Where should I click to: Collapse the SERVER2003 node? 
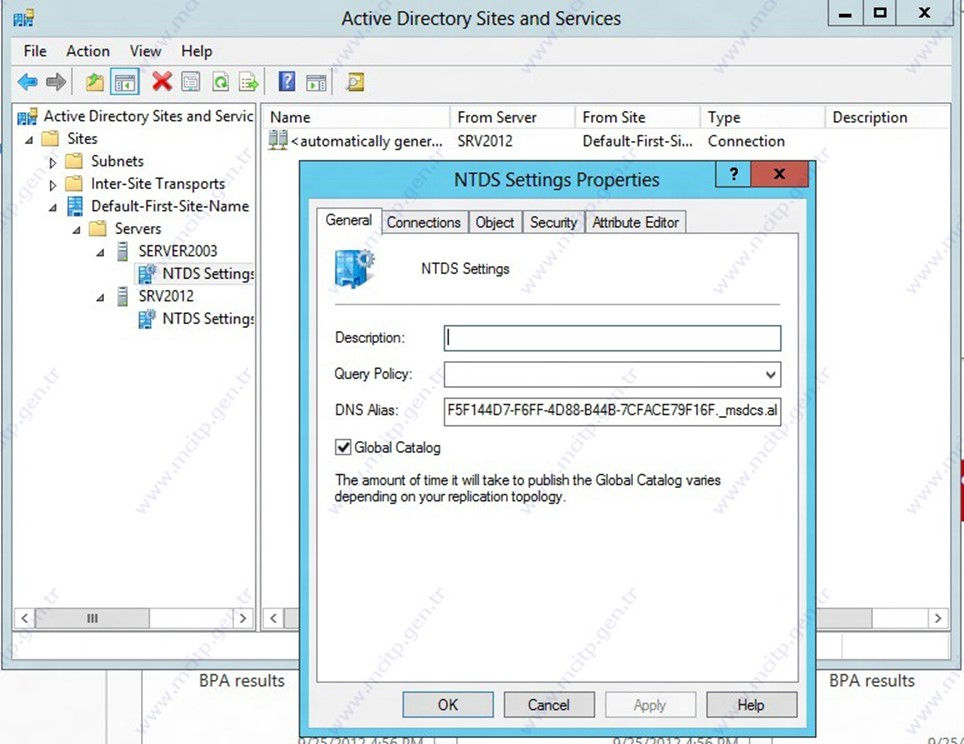tap(100, 253)
